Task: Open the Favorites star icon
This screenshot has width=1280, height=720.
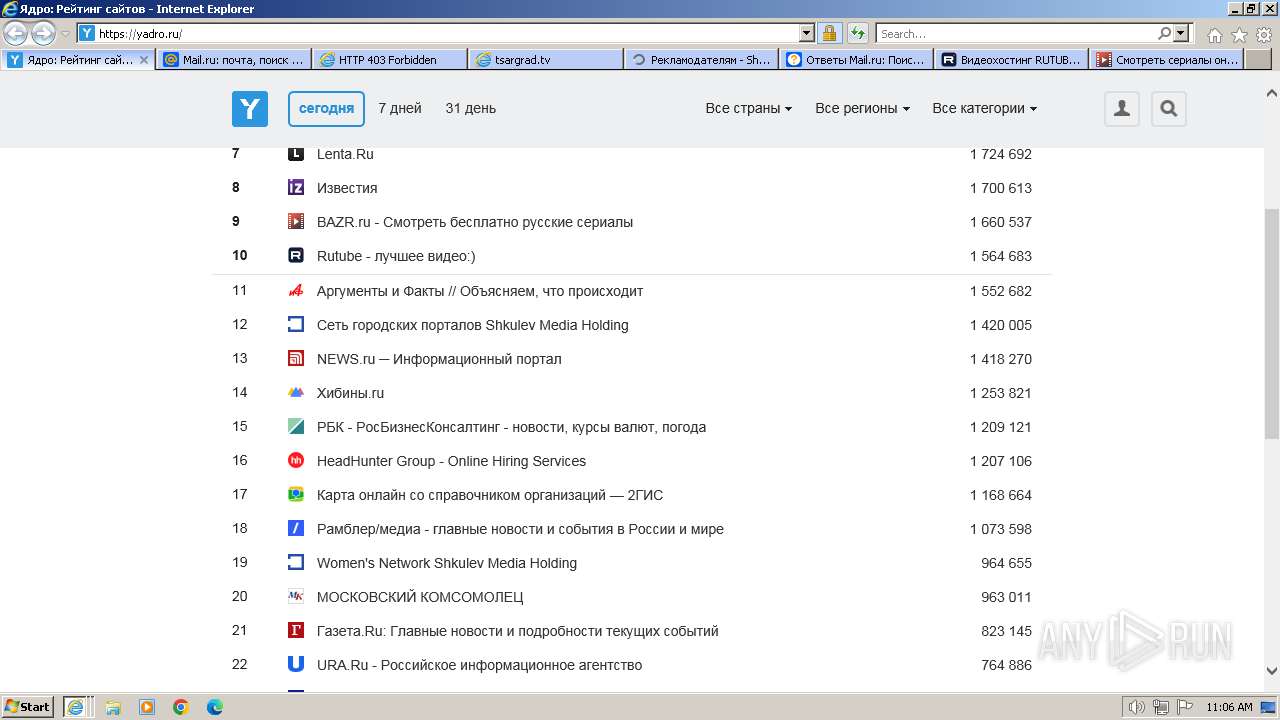Action: 1239,35
